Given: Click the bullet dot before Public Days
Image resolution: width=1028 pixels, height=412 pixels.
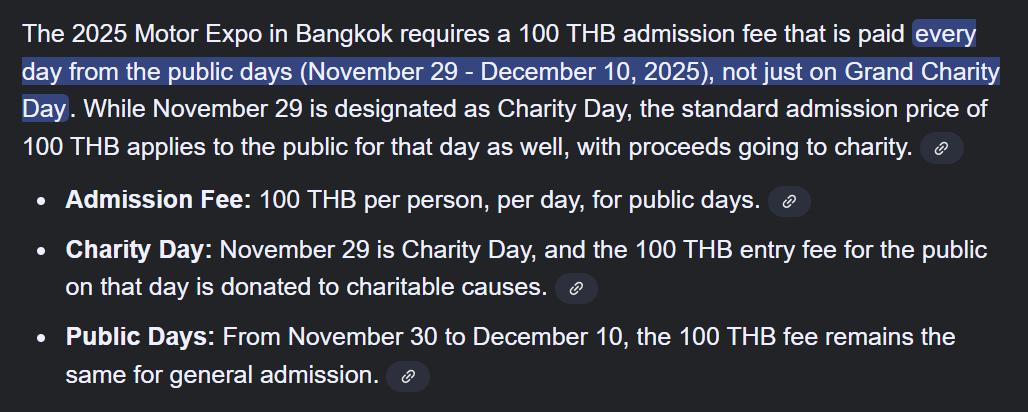Looking at the screenshot, I should [x=41, y=339].
